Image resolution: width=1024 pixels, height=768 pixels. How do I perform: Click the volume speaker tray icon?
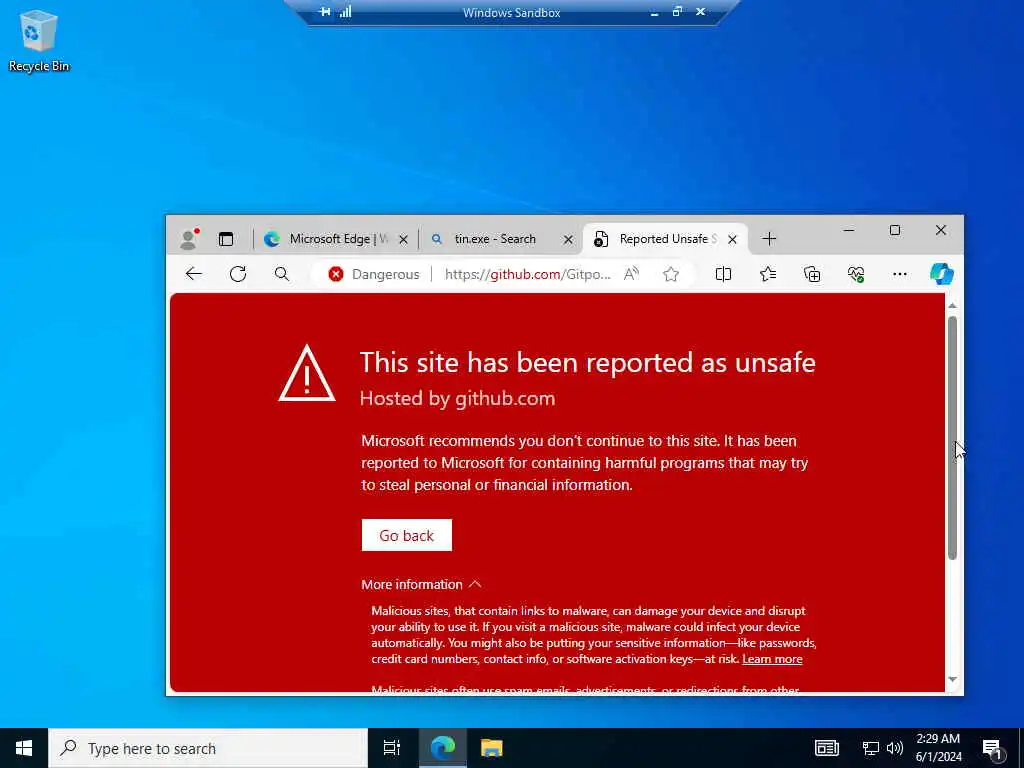point(895,748)
